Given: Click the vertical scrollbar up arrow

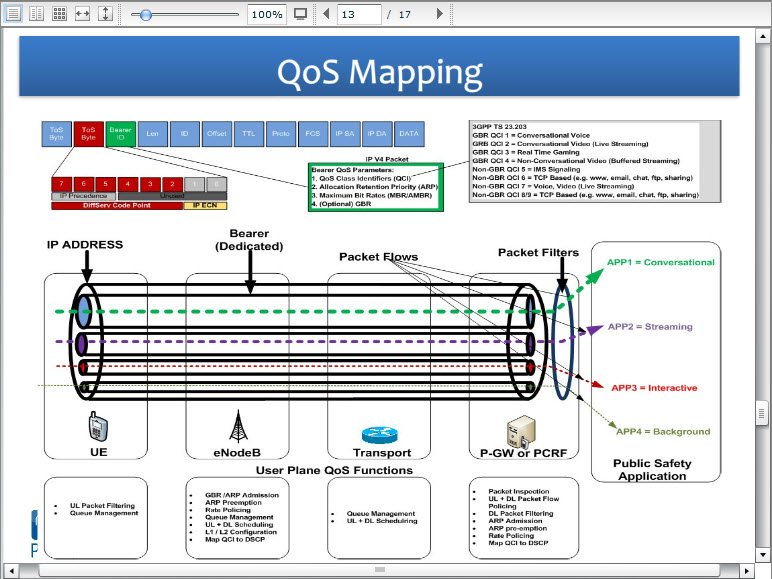Looking at the screenshot, I should coord(762,36).
